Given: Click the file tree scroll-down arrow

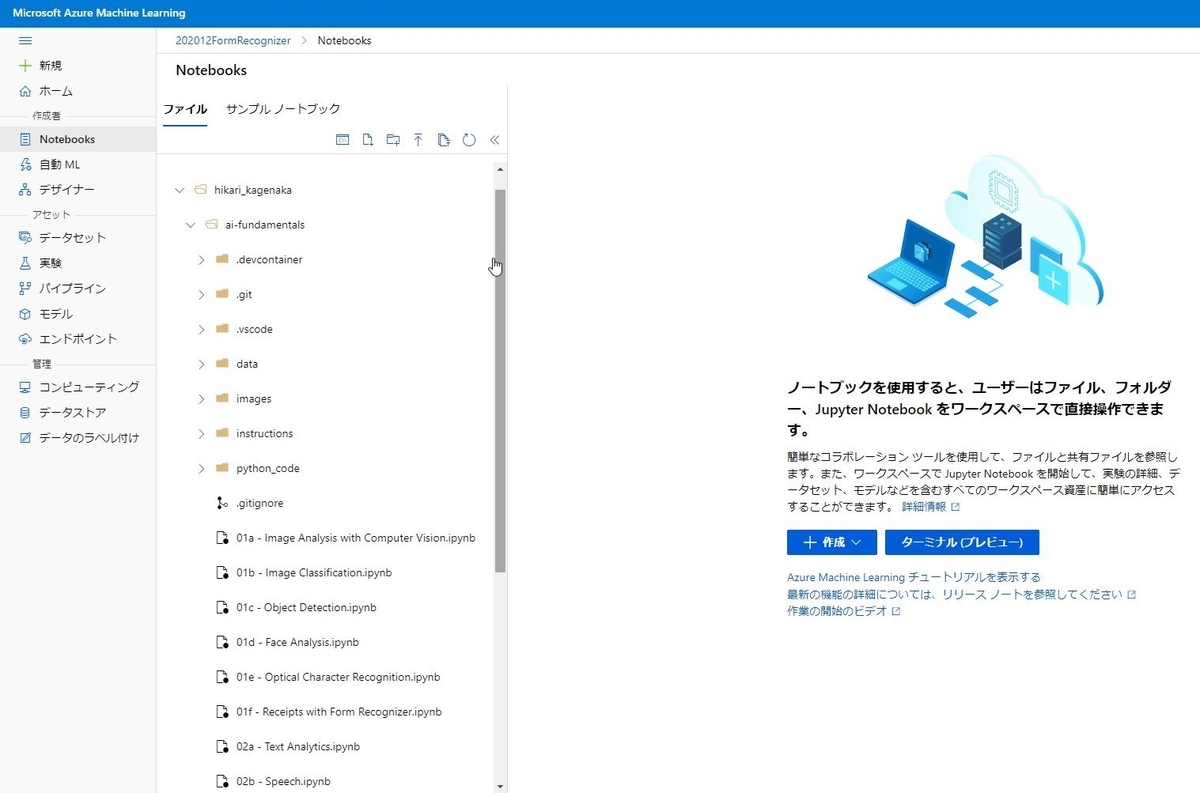Looking at the screenshot, I should tap(500, 786).
